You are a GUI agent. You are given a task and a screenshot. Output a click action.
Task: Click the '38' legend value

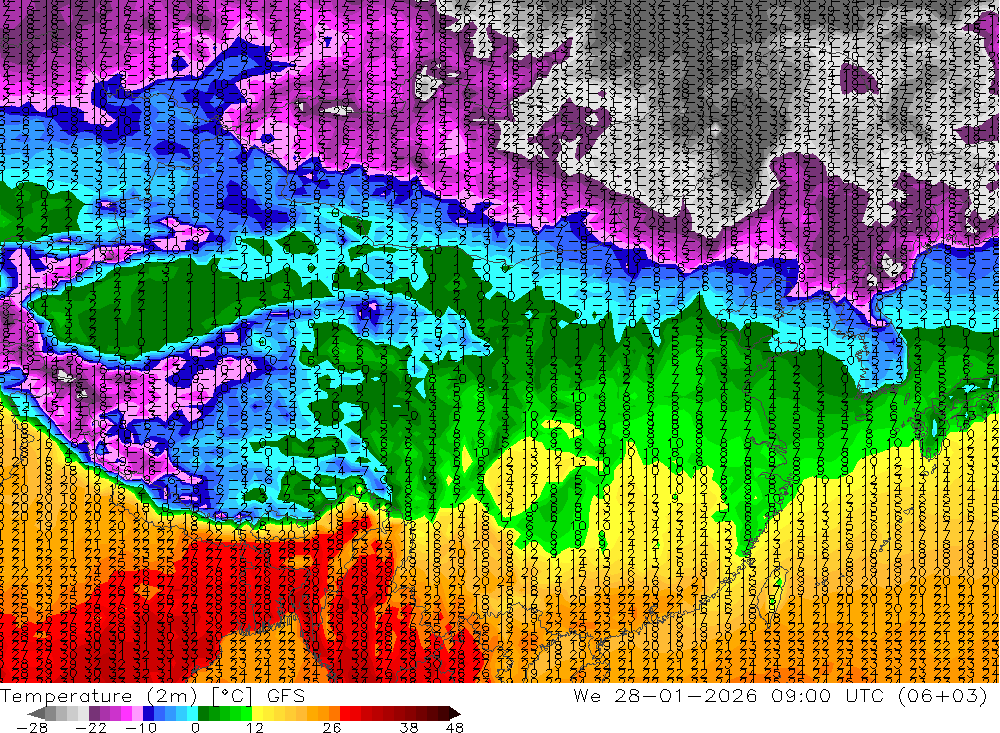coord(409,728)
